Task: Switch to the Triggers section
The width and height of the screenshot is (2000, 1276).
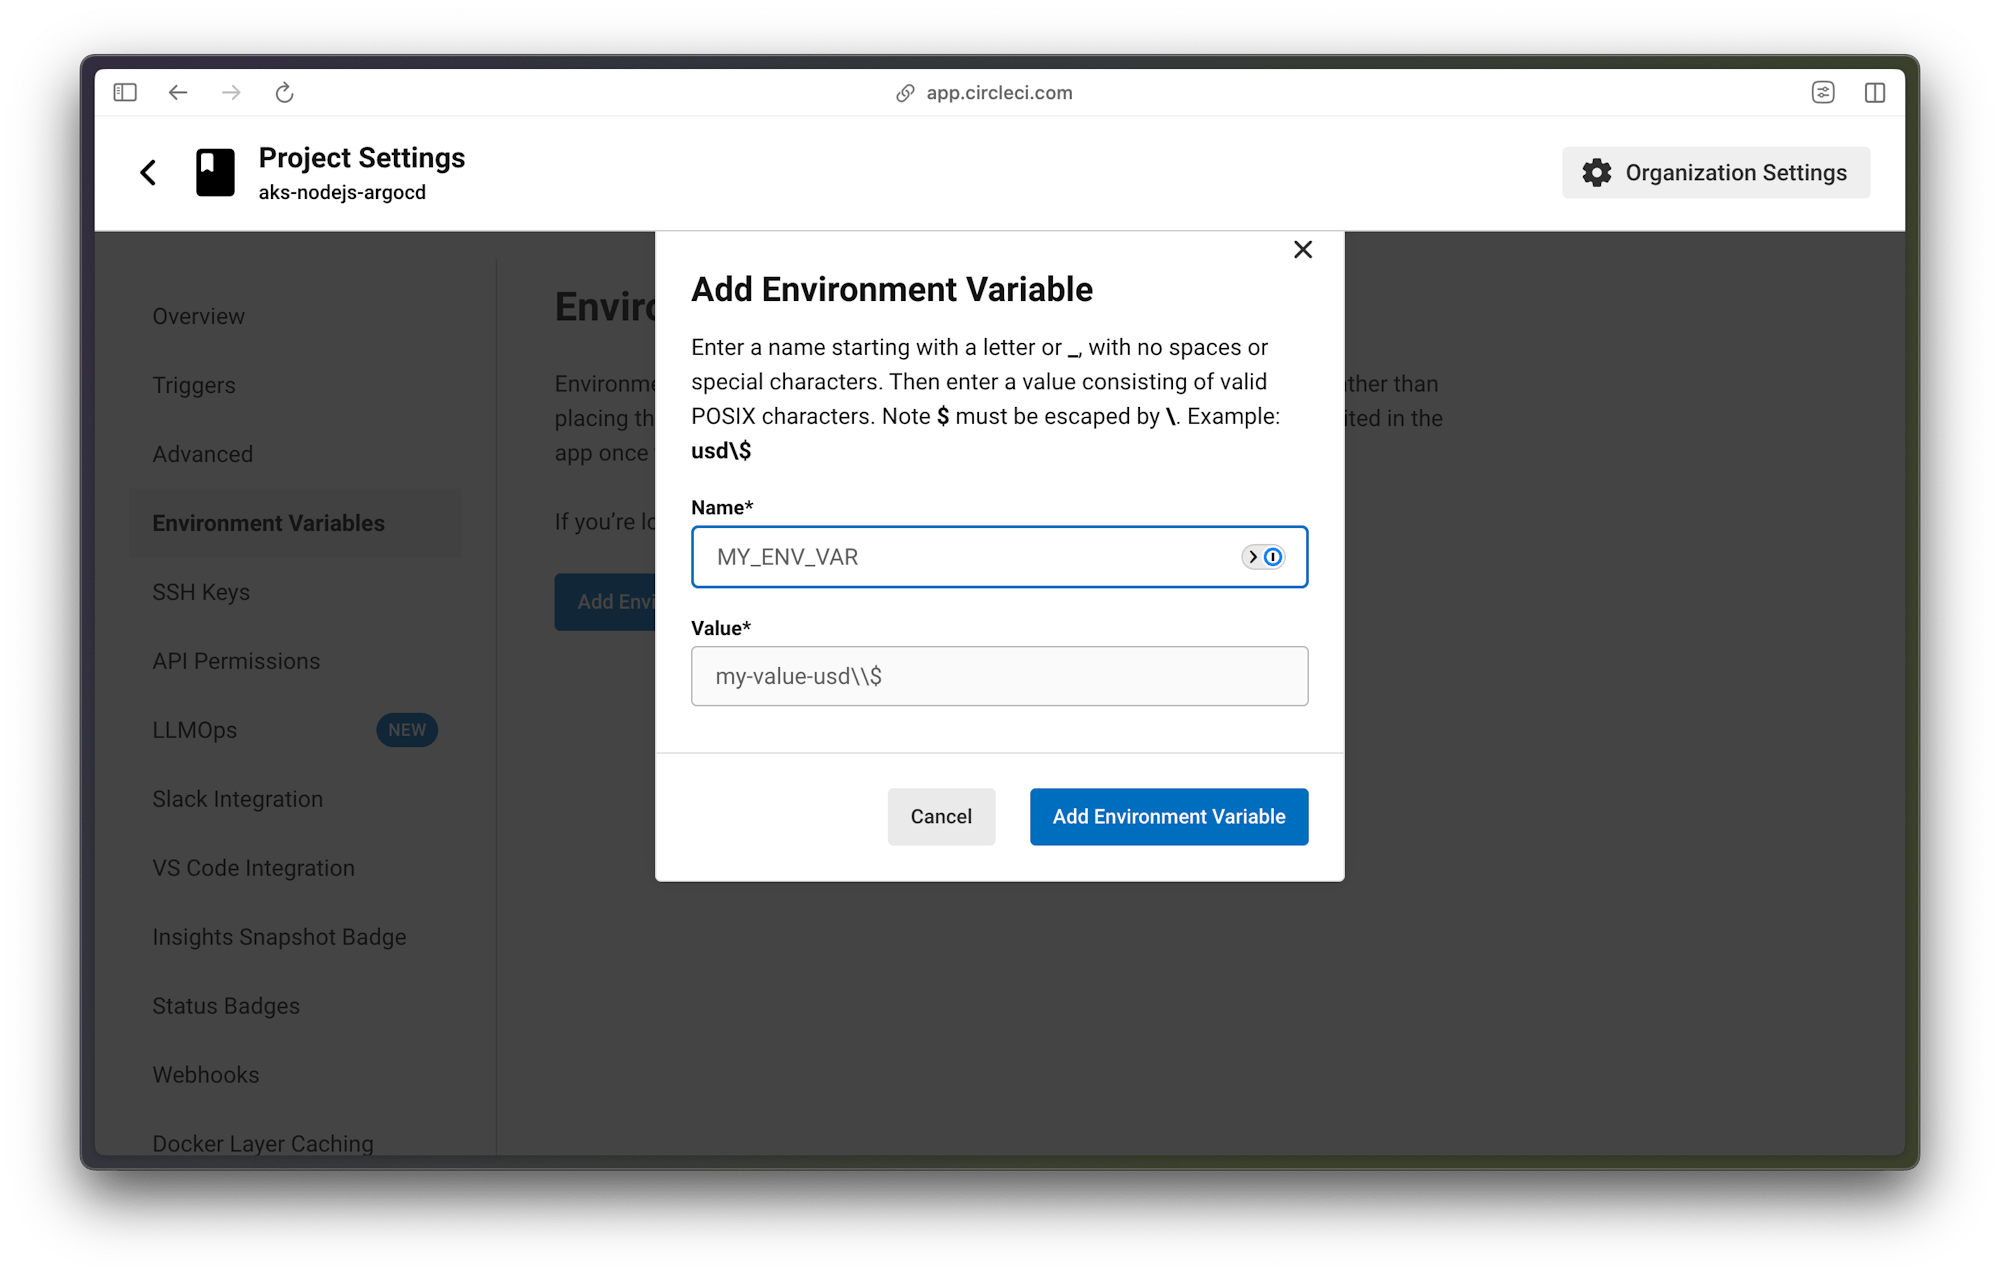Action: (194, 384)
